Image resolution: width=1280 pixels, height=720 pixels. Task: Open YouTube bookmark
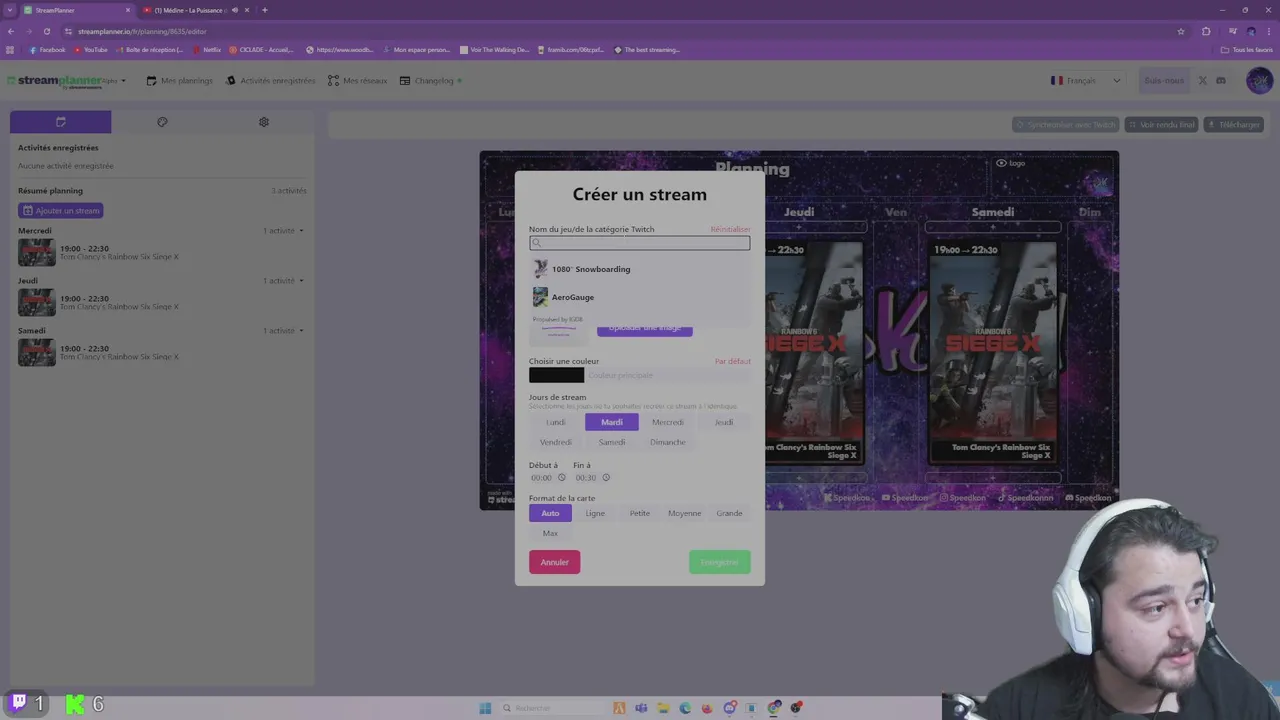(x=90, y=50)
